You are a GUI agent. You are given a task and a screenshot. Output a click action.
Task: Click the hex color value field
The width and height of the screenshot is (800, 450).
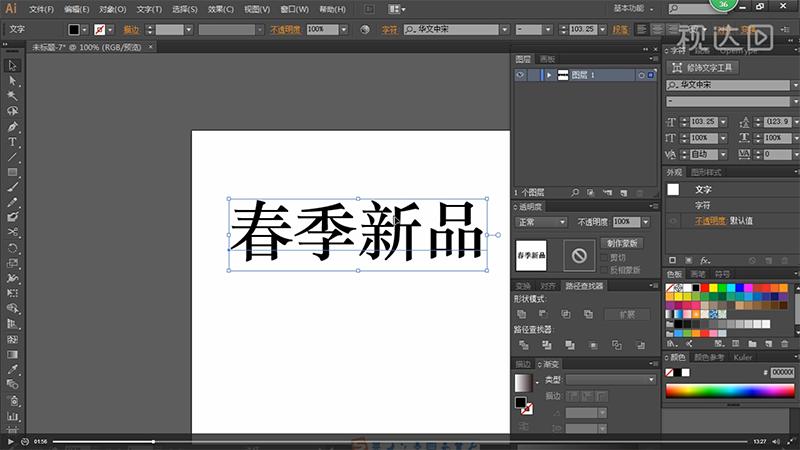tap(782, 372)
